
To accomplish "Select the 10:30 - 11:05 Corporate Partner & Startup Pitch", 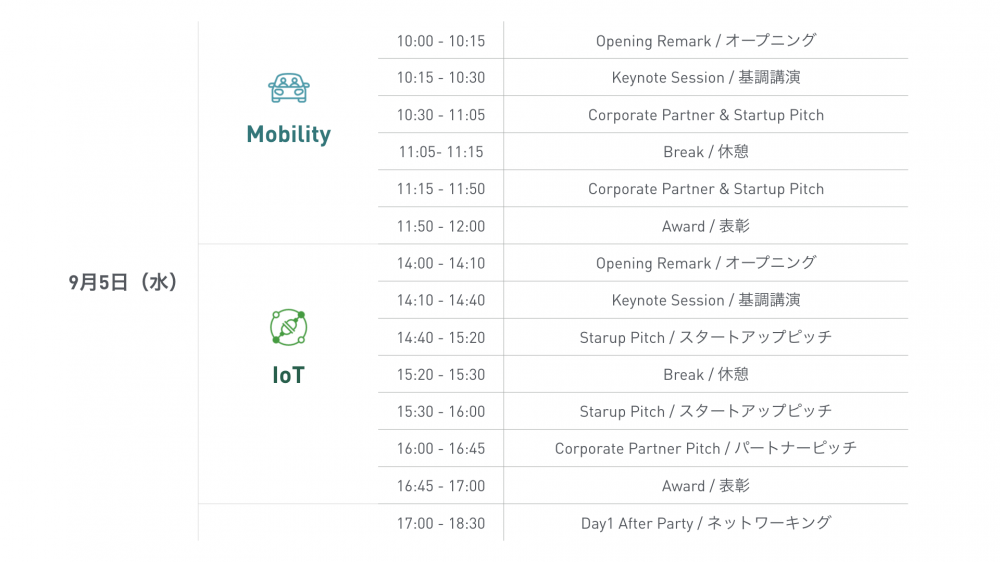I will tap(643, 115).
